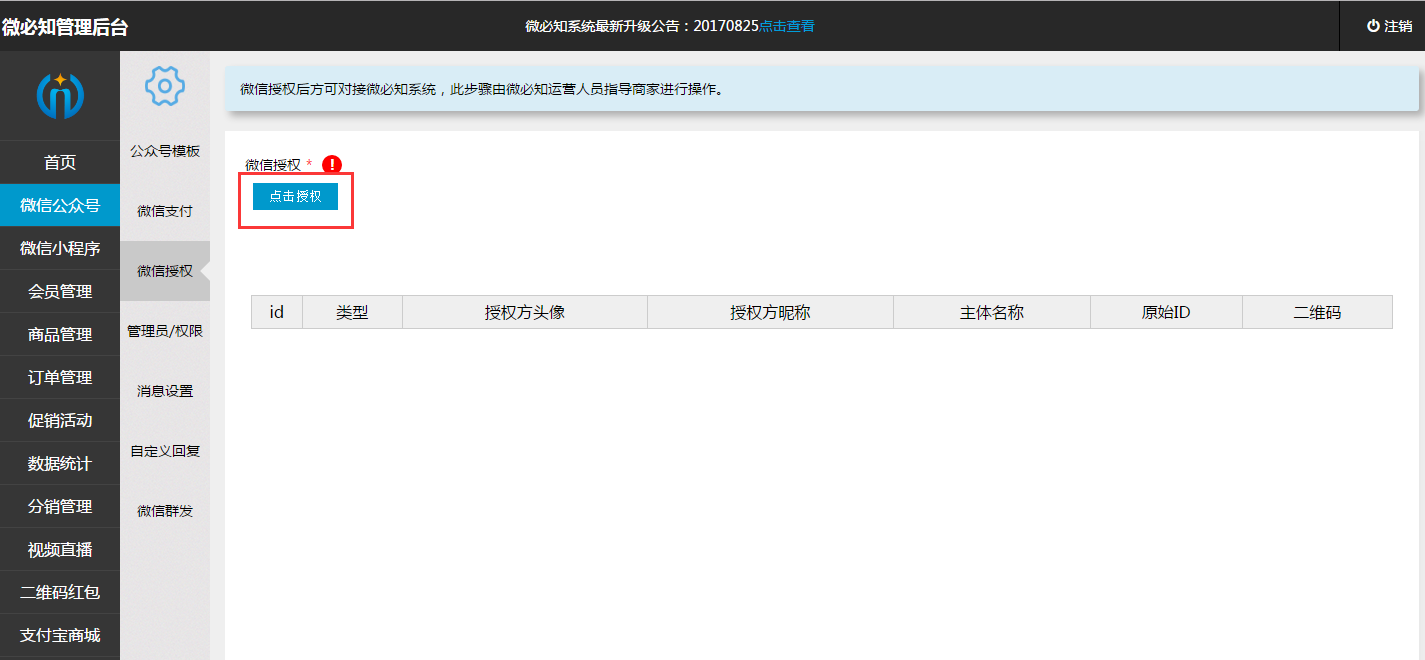Click the 类型 column header
The width and height of the screenshot is (1425, 660).
tap(352, 312)
